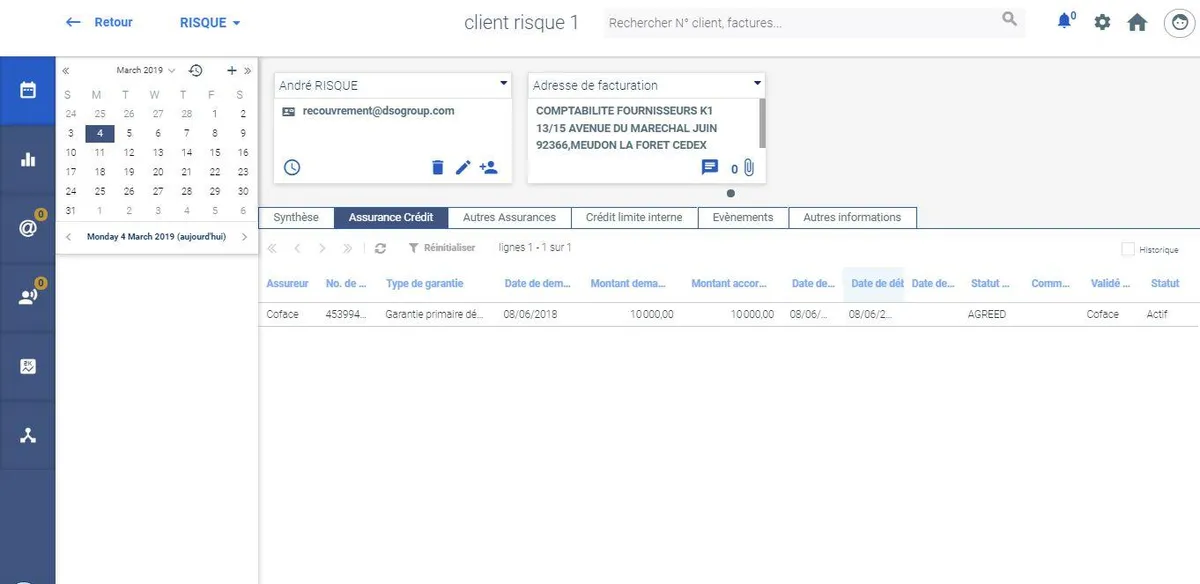Open the Autres informations tab

pyautogui.click(x=852, y=217)
